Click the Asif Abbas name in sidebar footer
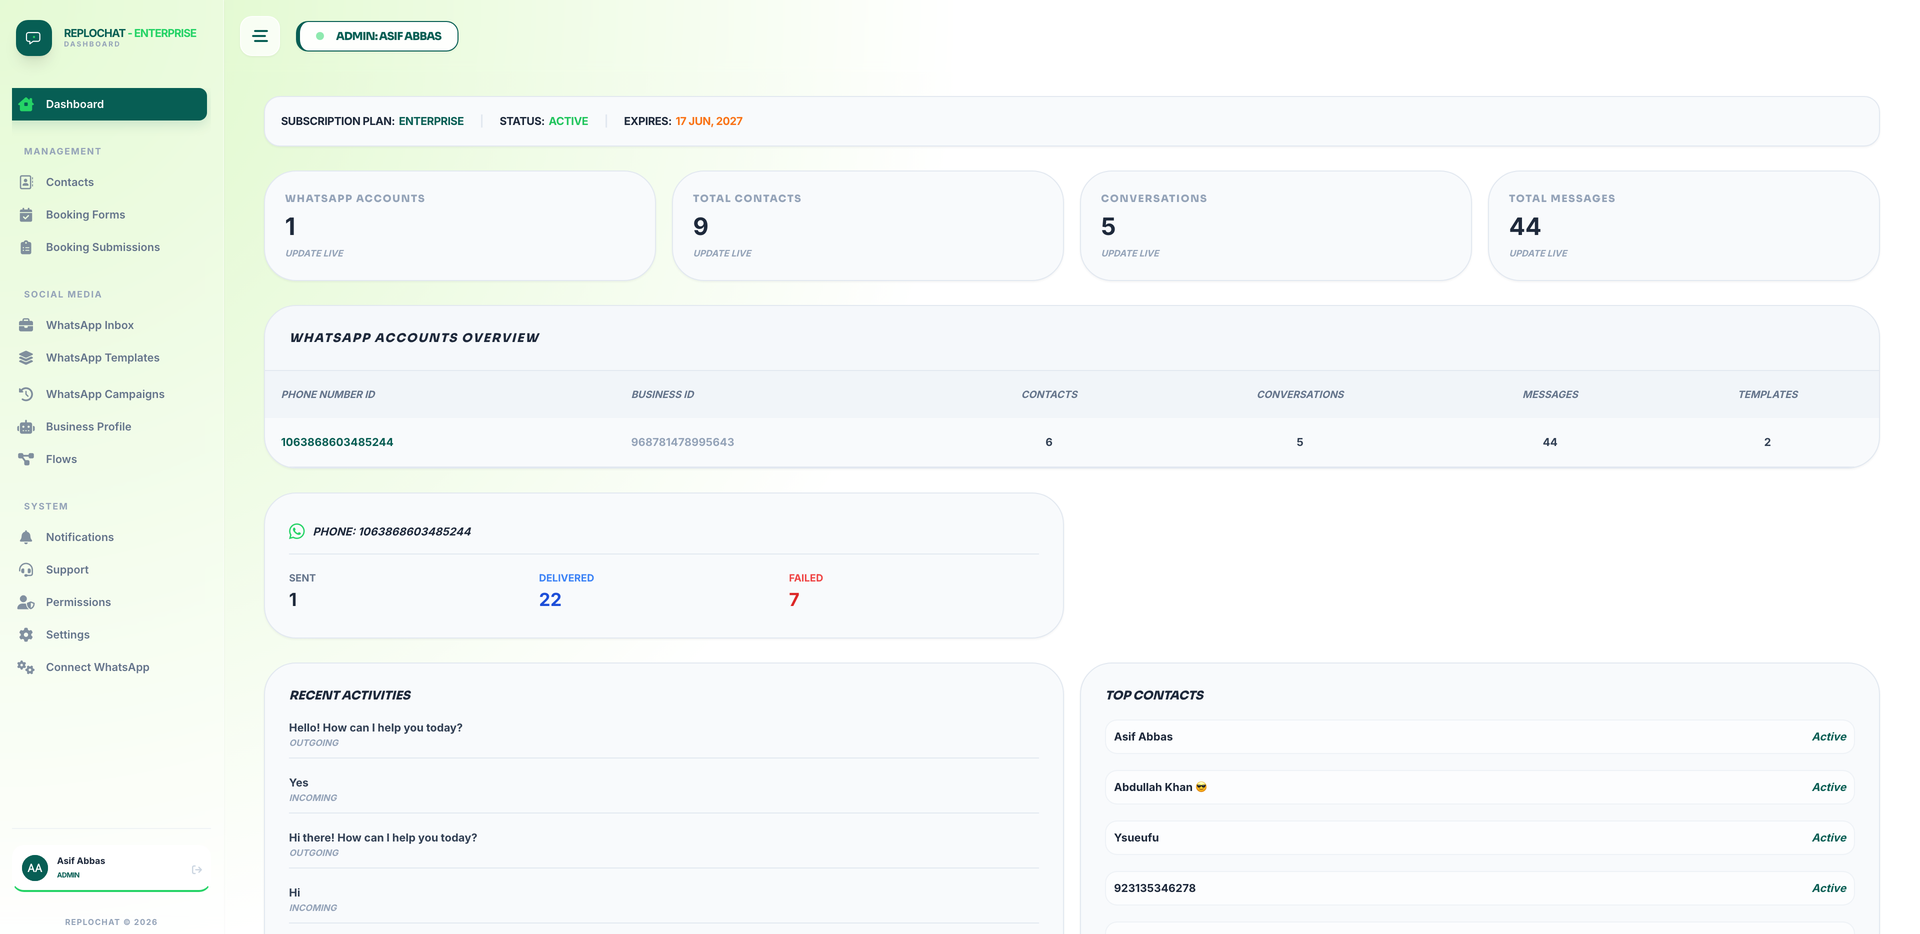1920x934 pixels. (x=81, y=861)
